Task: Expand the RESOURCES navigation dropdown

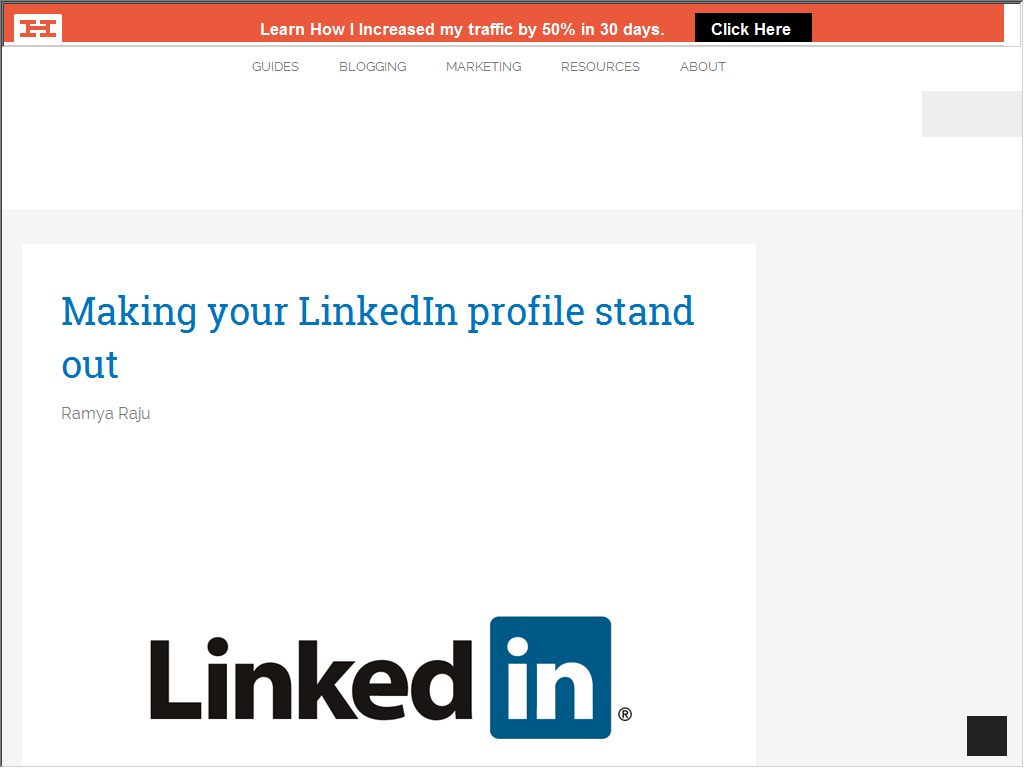Action: point(600,67)
